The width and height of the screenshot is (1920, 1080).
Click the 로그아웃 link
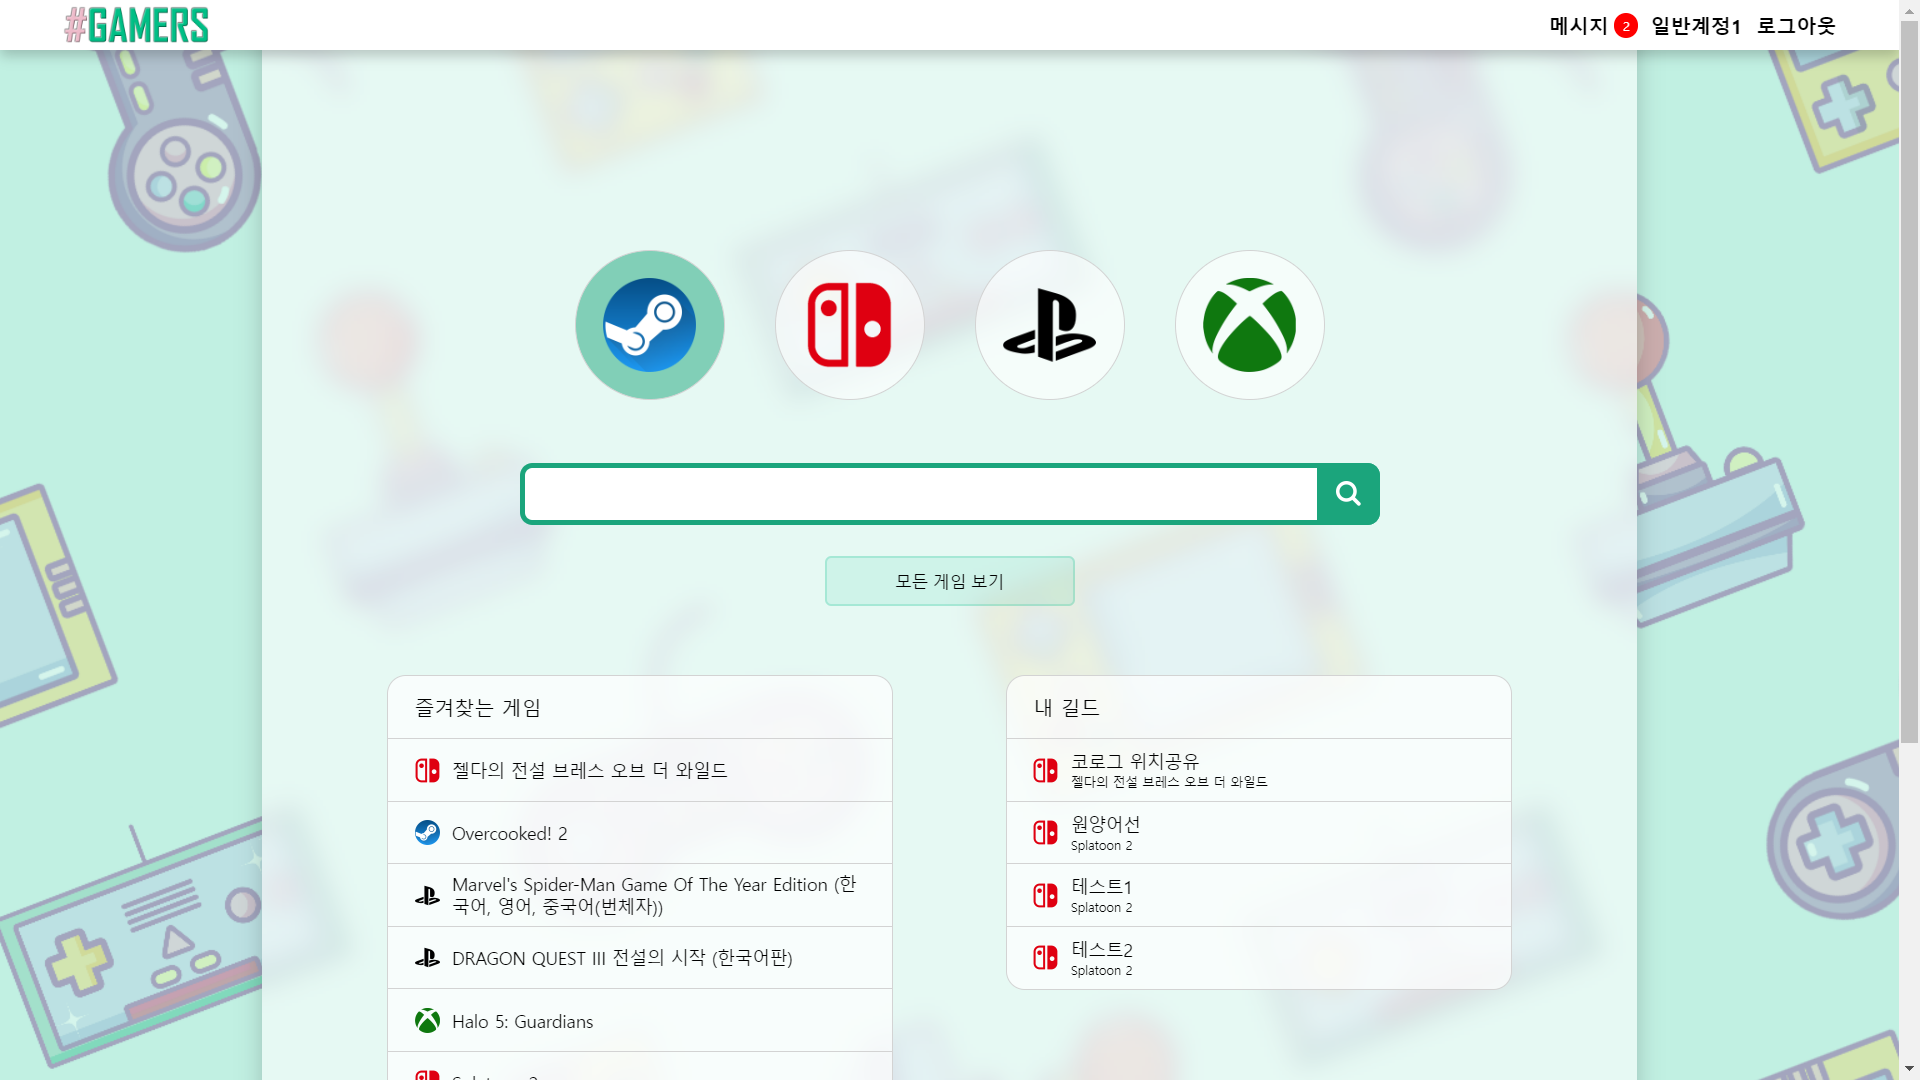[1797, 26]
